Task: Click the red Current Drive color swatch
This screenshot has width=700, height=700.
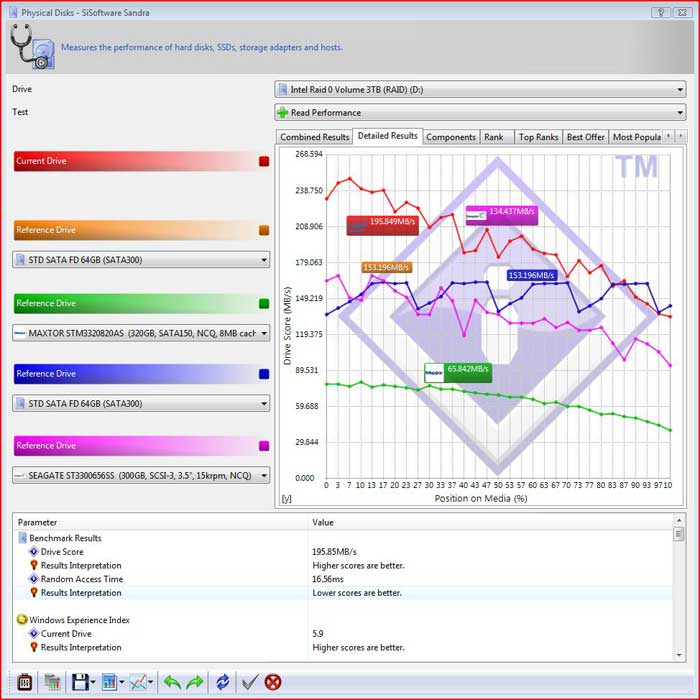Action: coord(264,161)
